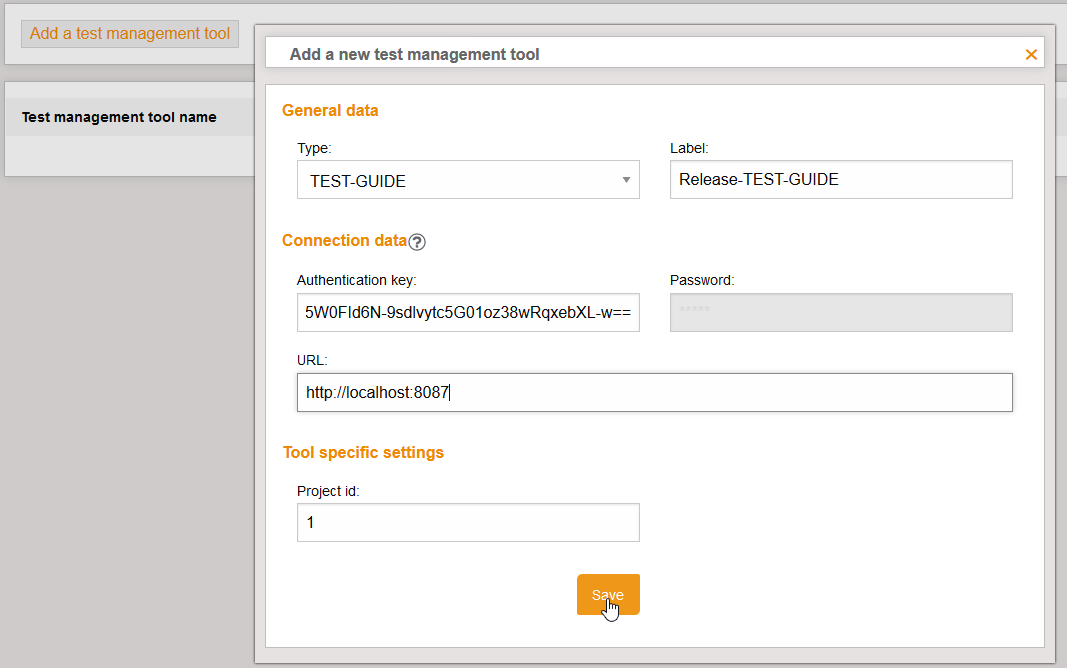This screenshot has height=668, width=1067.
Task: Click the dropdown arrow on the Type field
Action: (625, 180)
